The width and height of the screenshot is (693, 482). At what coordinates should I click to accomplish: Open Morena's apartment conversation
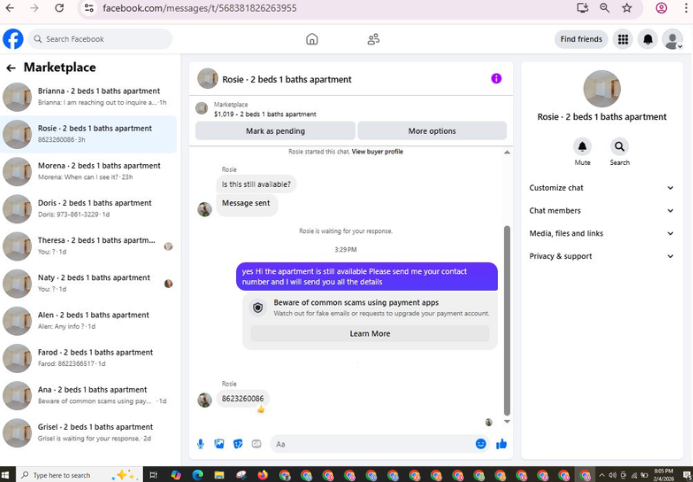click(x=88, y=171)
